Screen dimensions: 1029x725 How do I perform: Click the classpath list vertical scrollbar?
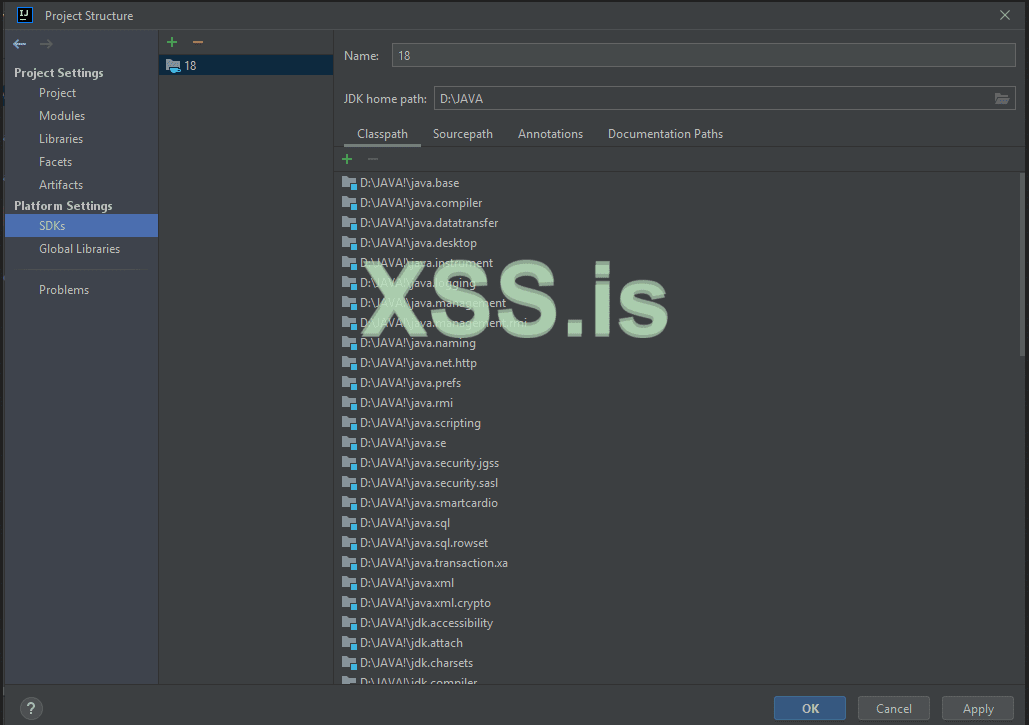pyautogui.click(x=1021, y=265)
